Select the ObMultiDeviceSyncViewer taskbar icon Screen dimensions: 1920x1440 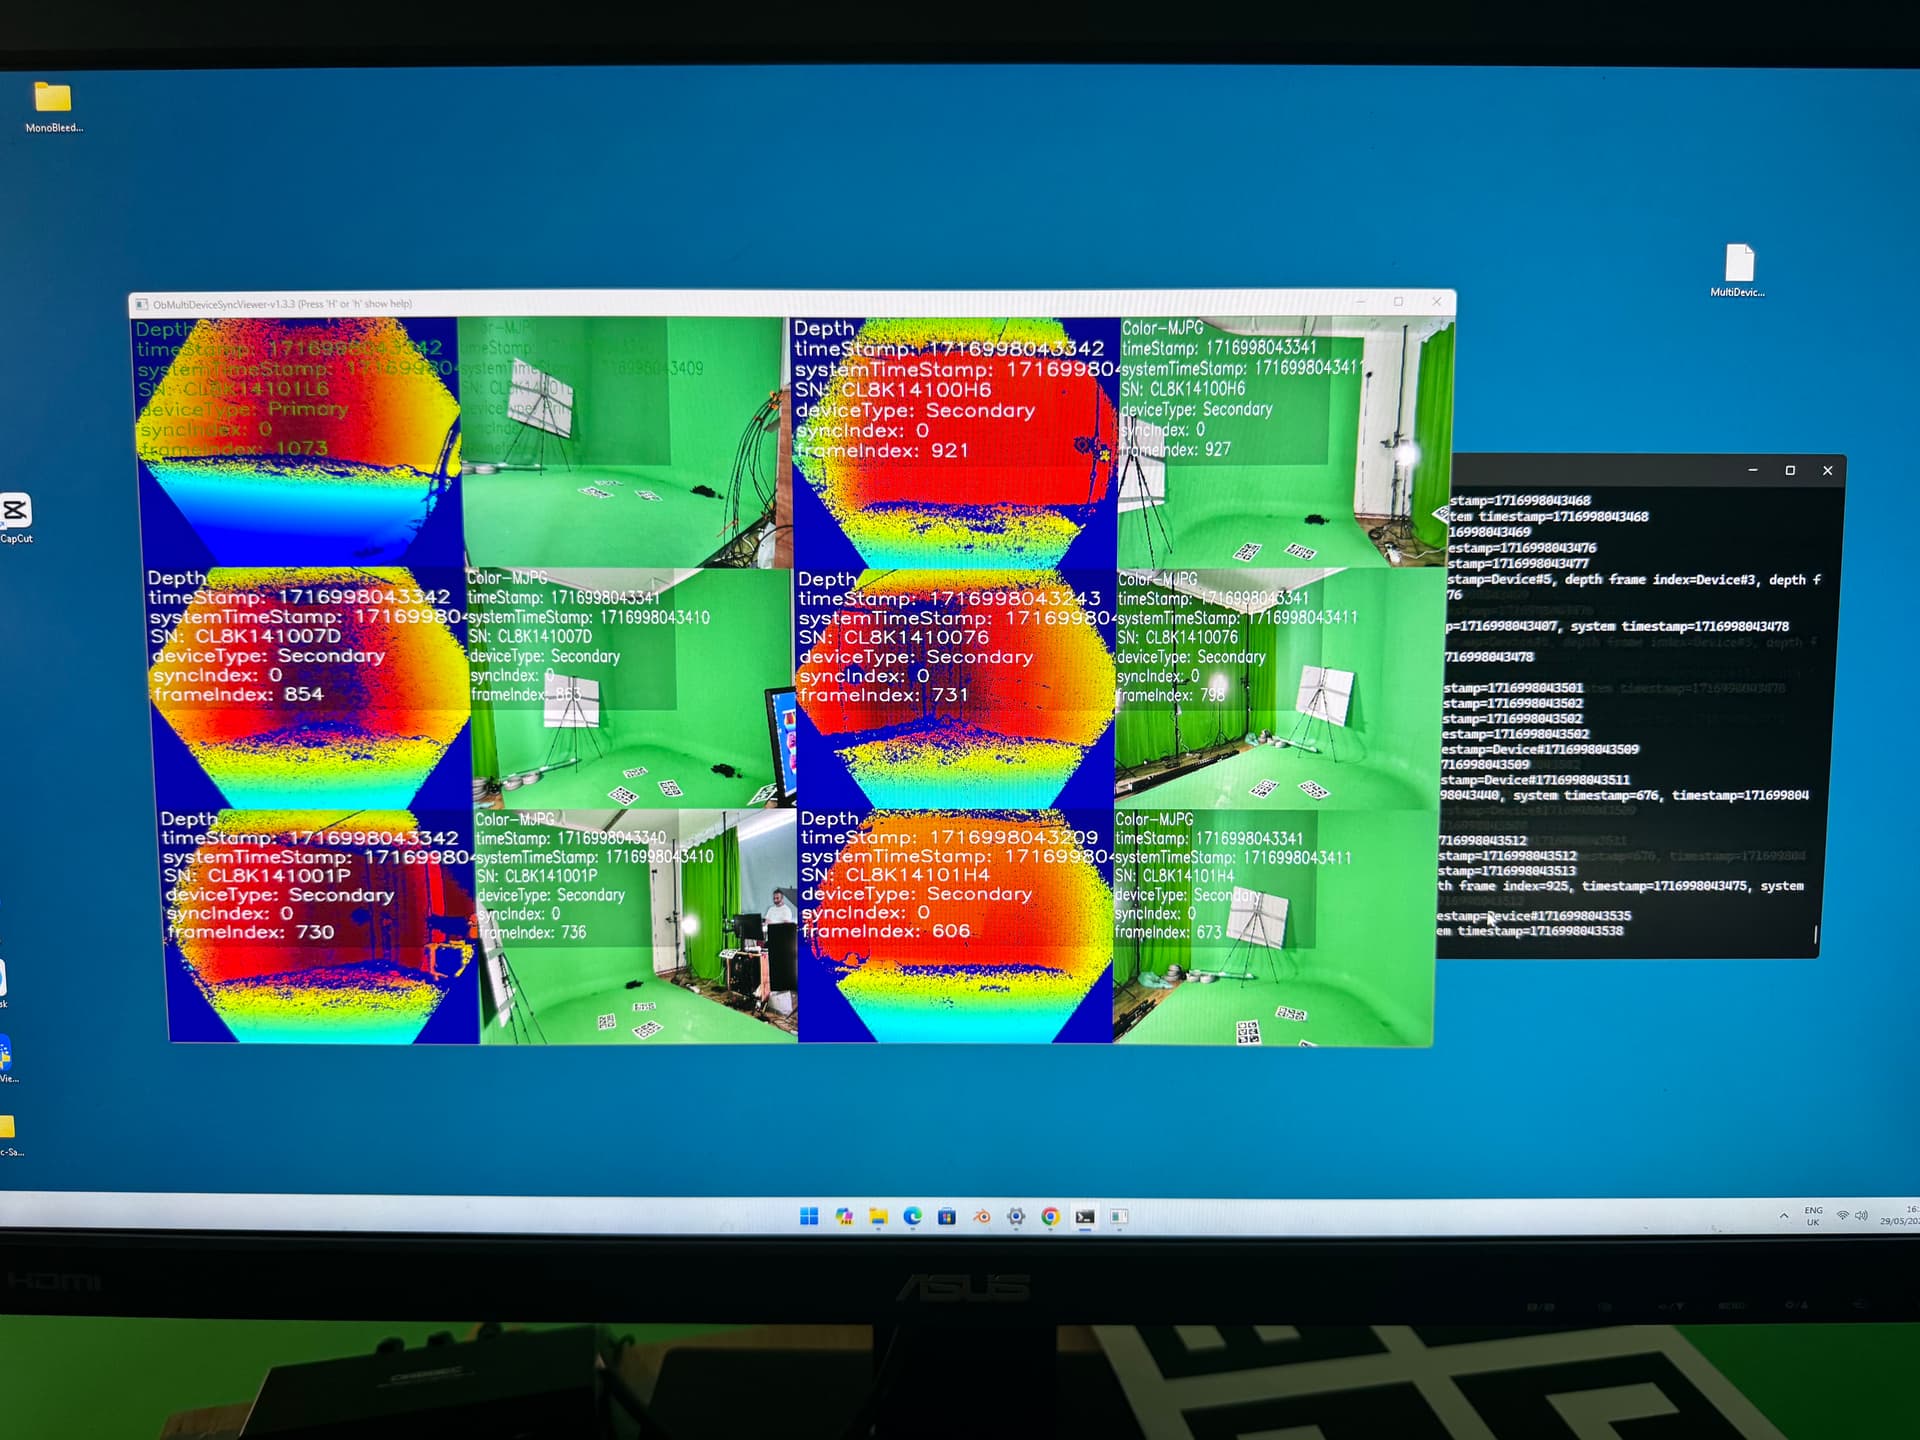[1119, 1216]
